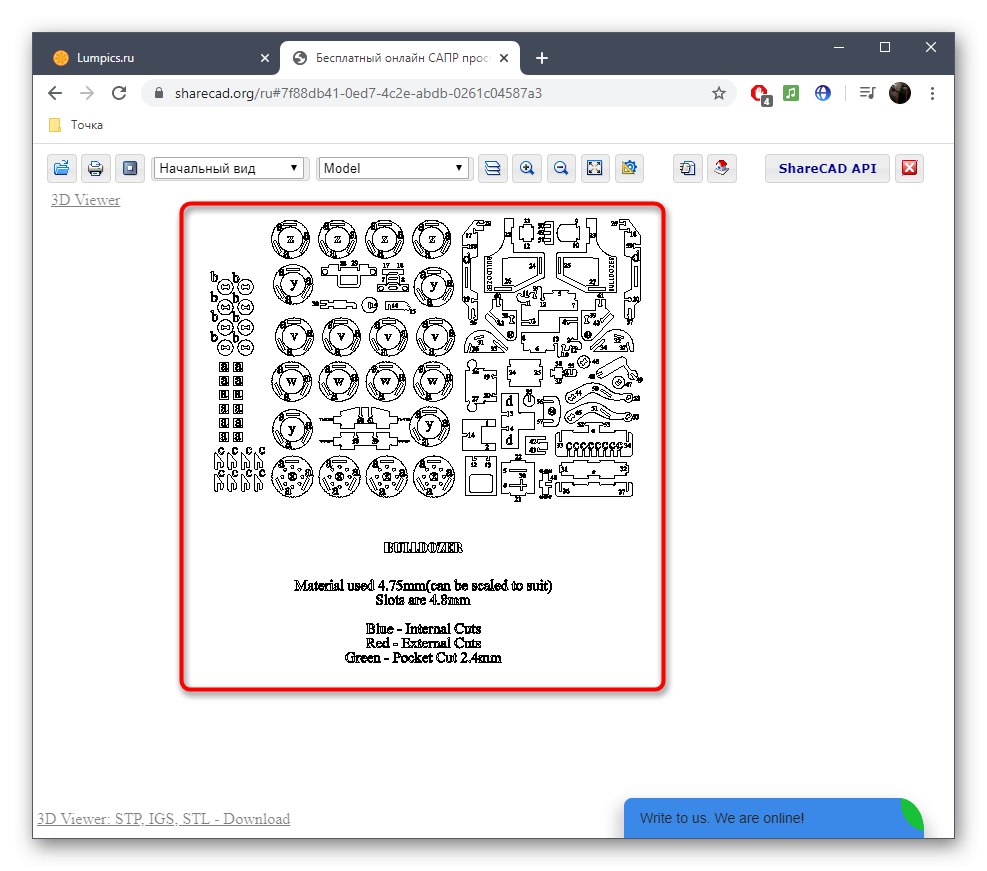Open the blue globe extension

pyautogui.click(x=823, y=93)
